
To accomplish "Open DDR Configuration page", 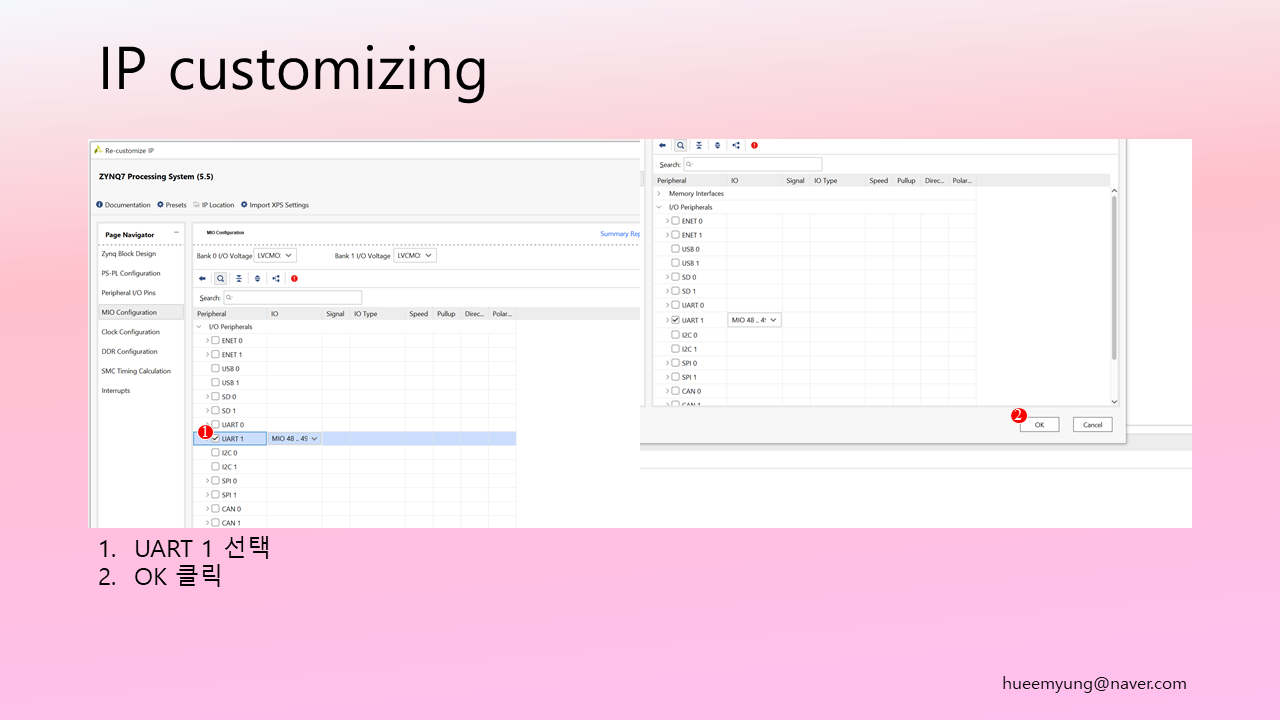I will point(129,351).
